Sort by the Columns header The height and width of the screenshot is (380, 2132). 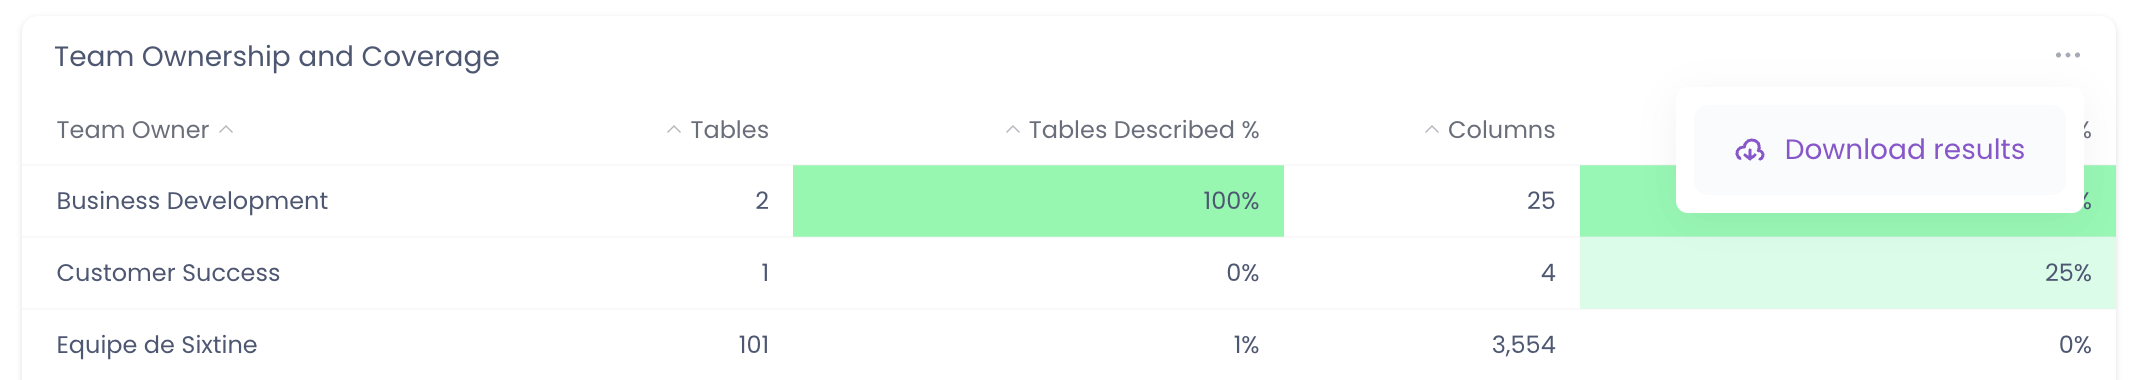click(x=1501, y=130)
